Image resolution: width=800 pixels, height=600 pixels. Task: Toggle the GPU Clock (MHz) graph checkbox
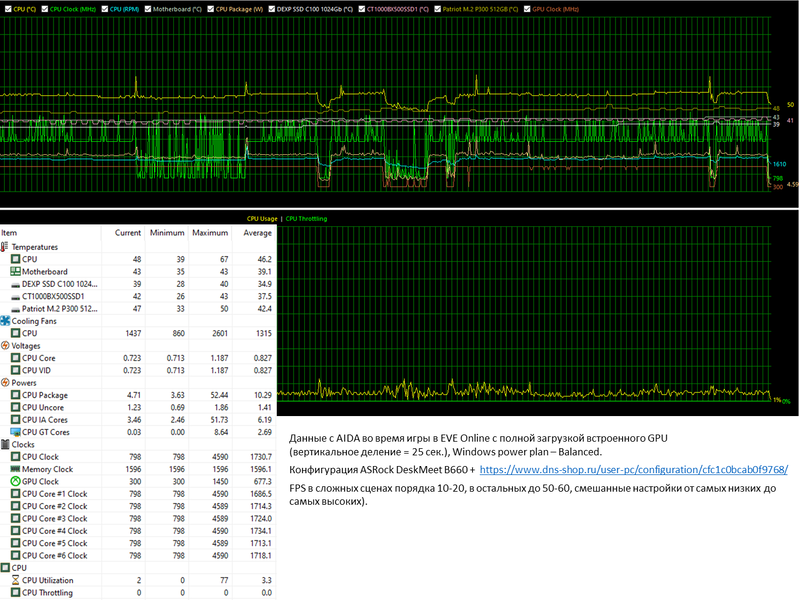point(527,9)
